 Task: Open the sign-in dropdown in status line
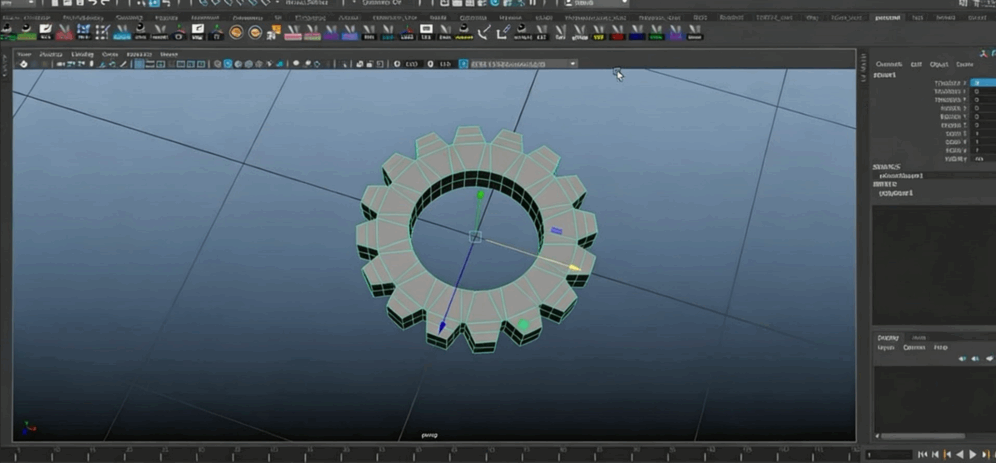coord(596,3)
